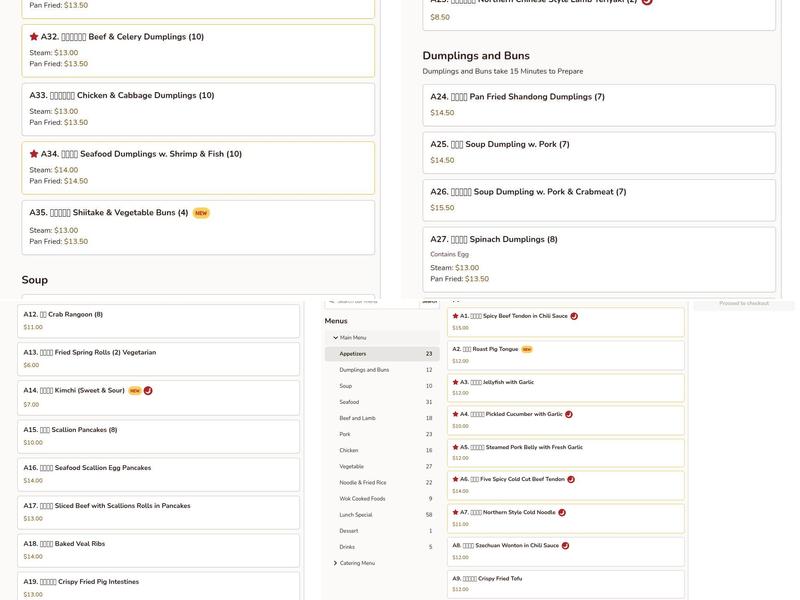This screenshot has height=600, width=800.
Task: Click the NEW badge on Roast Pig Tongue
Action: [x=527, y=349]
